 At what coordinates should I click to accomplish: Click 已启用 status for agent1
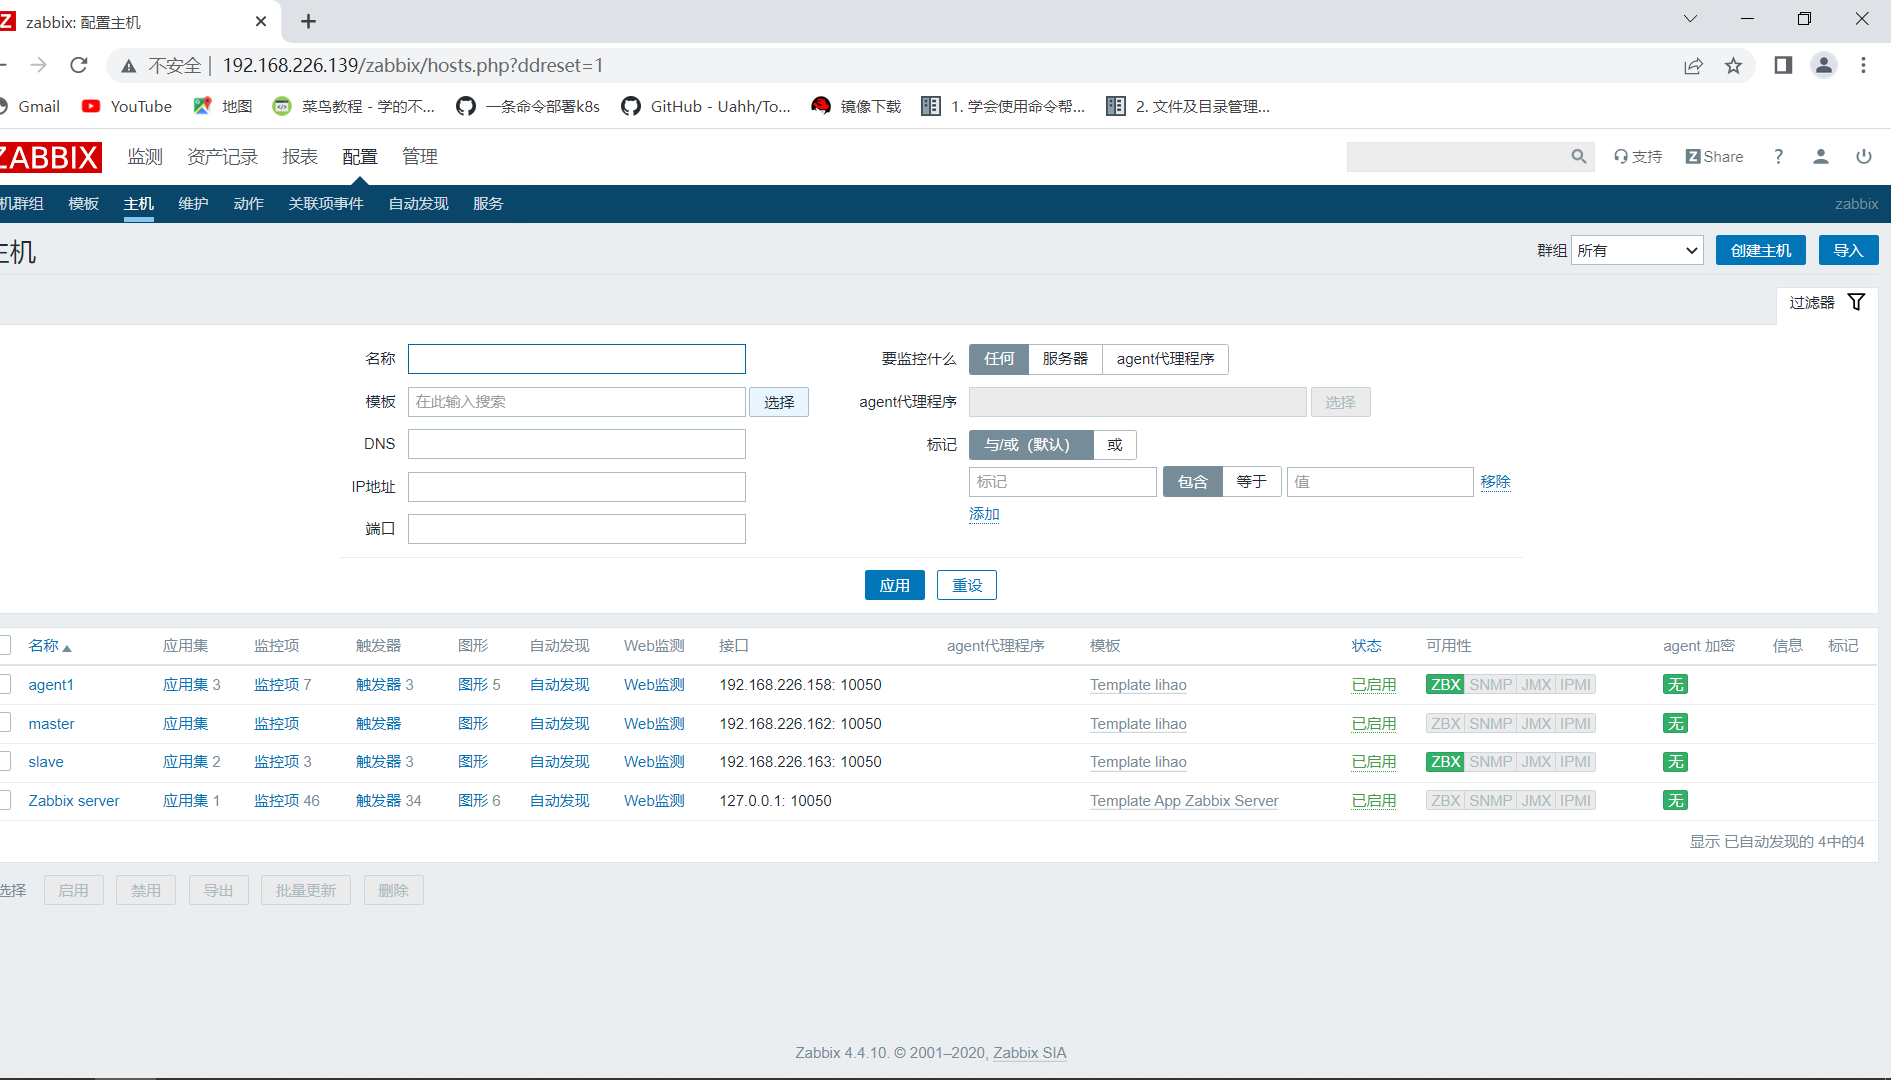coord(1374,685)
